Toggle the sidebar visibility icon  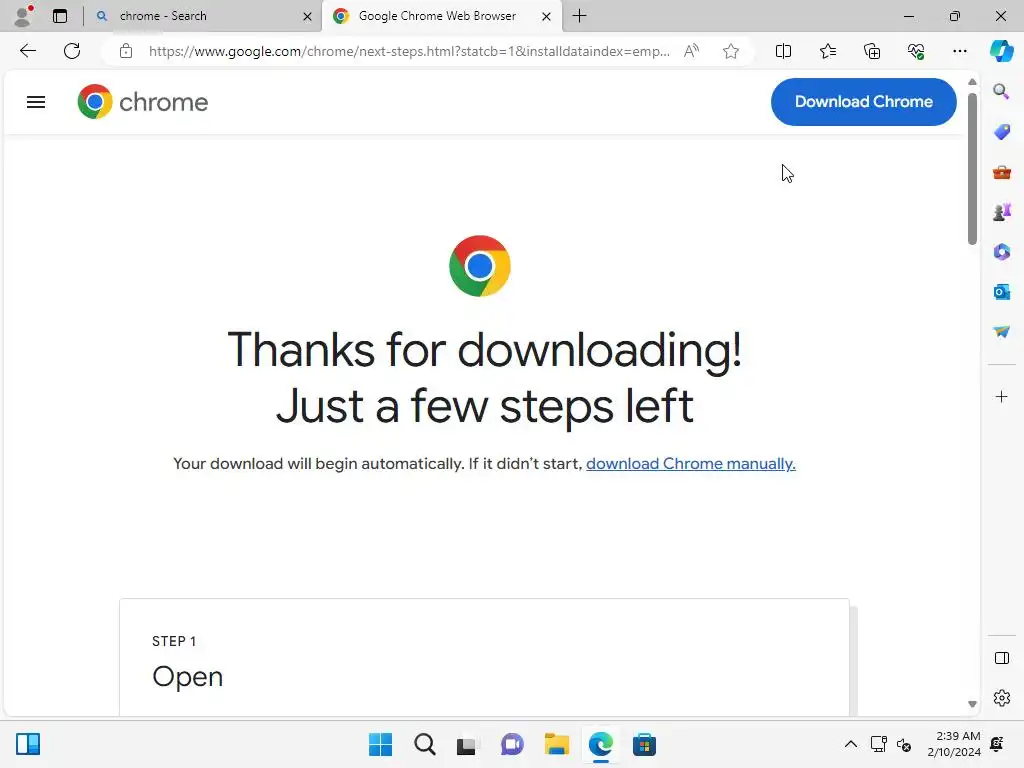click(1001, 658)
